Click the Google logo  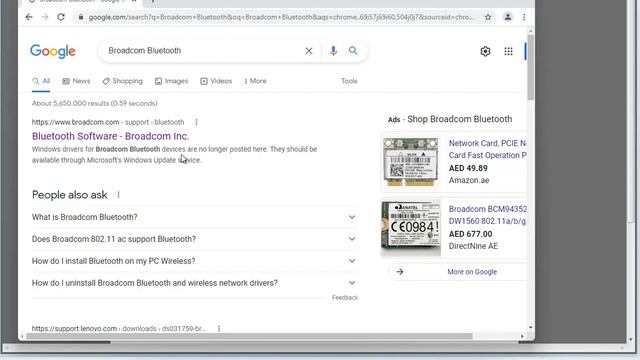pyautogui.click(x=53, y=51)
